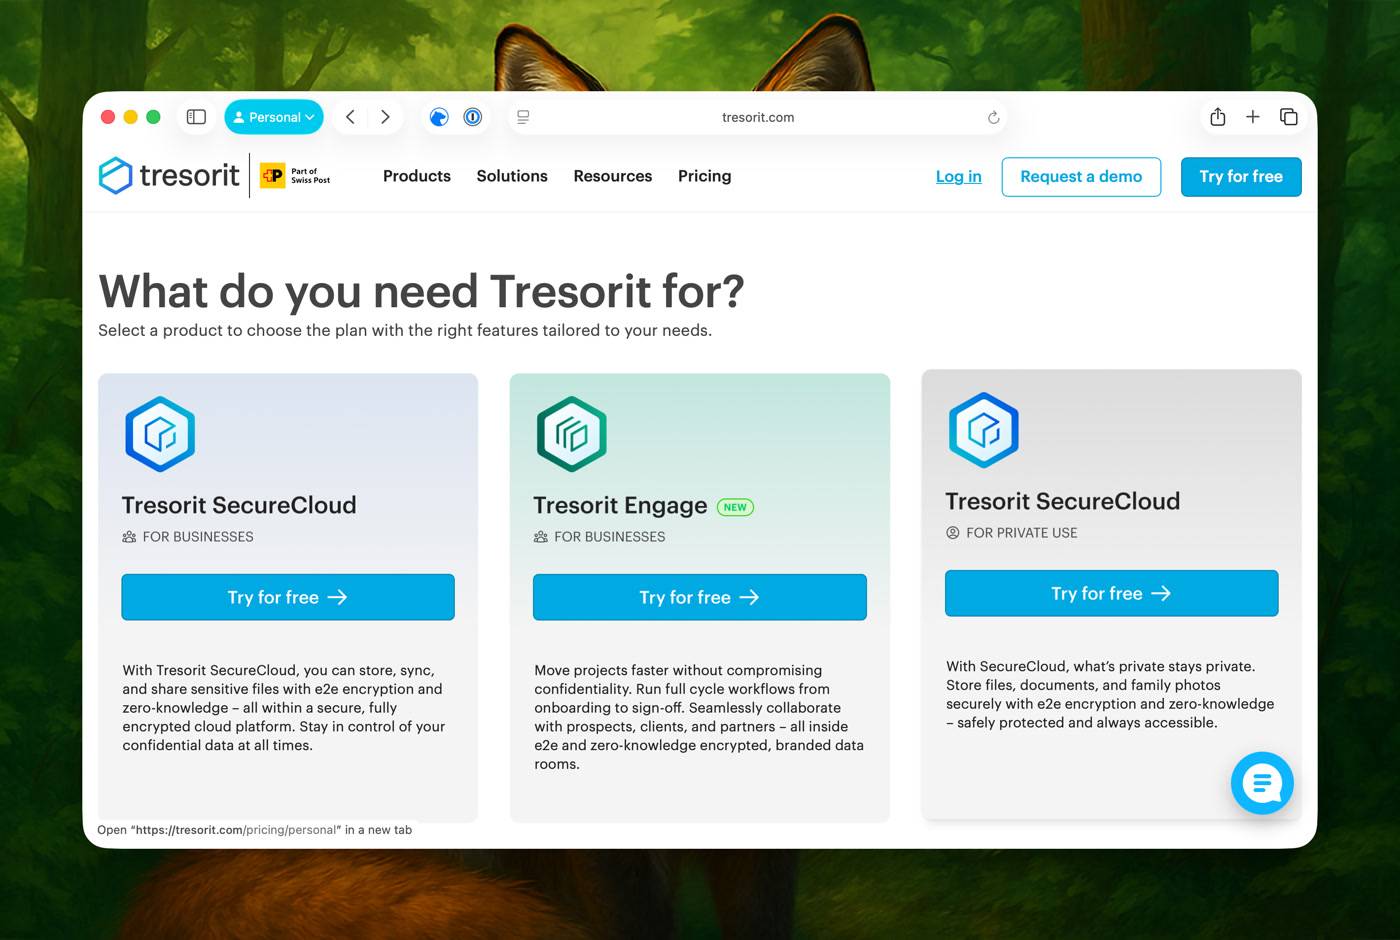Viewport: 1400px width, 940px height.
Task: Open the 1Password extension
Action: [x=473, y=117]
